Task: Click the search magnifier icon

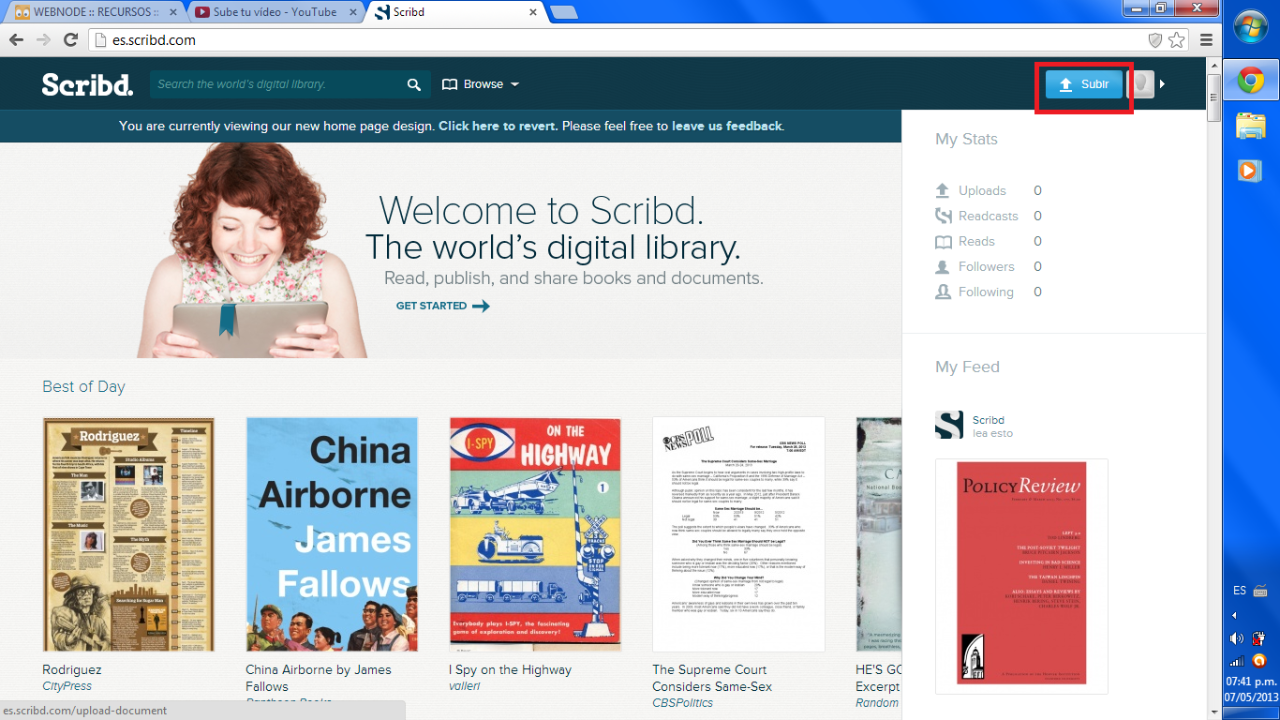Action: click(x=414, y=85)
